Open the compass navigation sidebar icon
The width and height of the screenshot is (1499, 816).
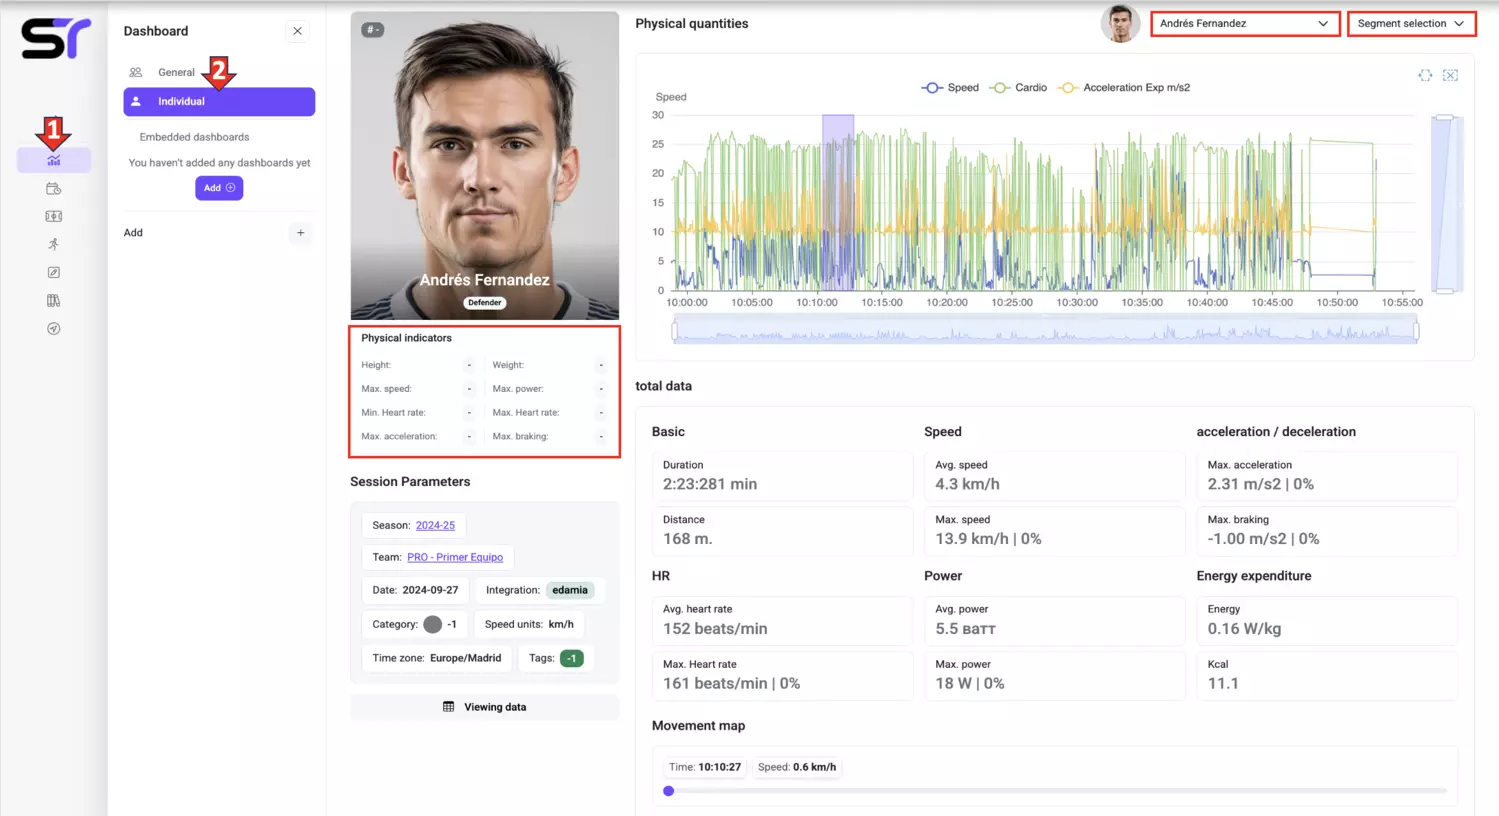click(54, 328)
